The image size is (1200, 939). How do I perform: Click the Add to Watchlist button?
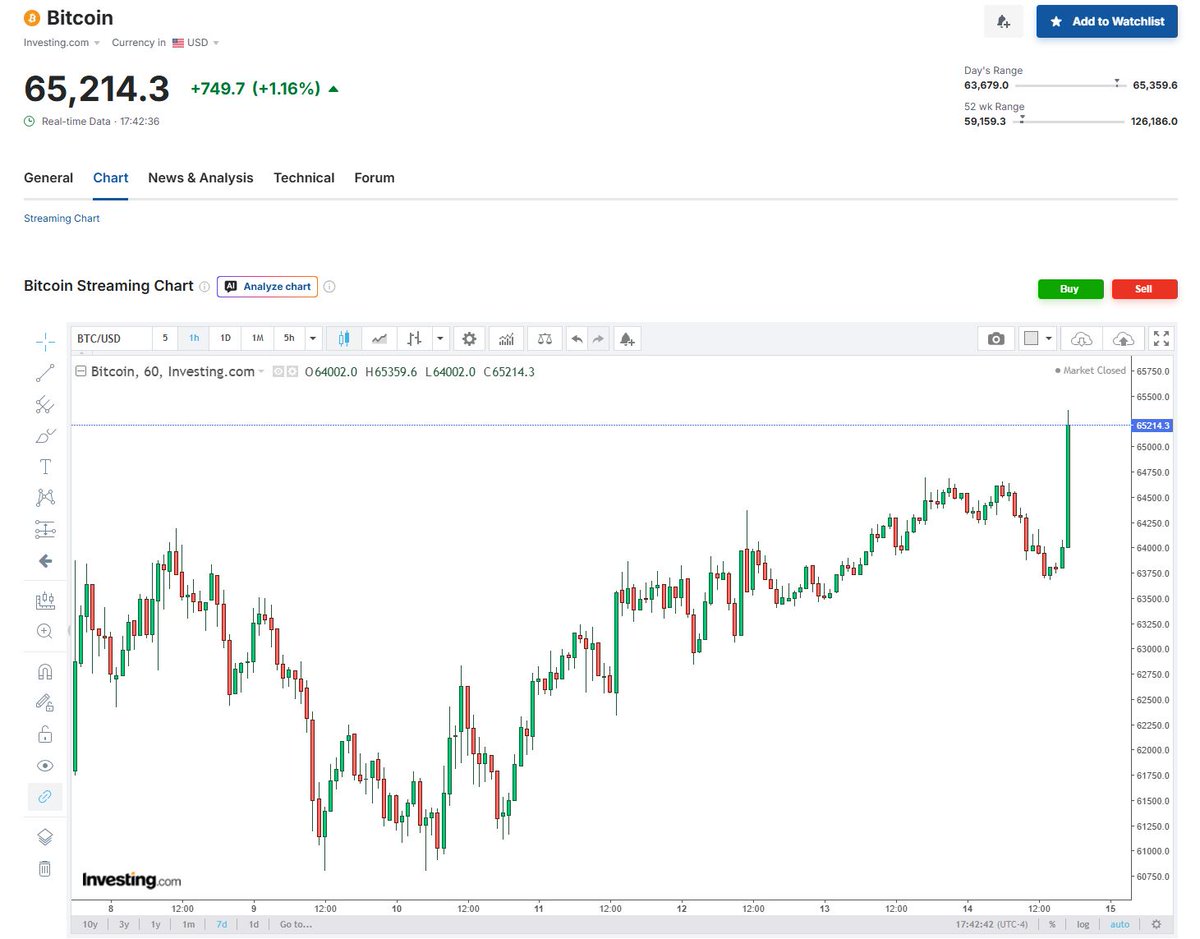(1107, 21)
